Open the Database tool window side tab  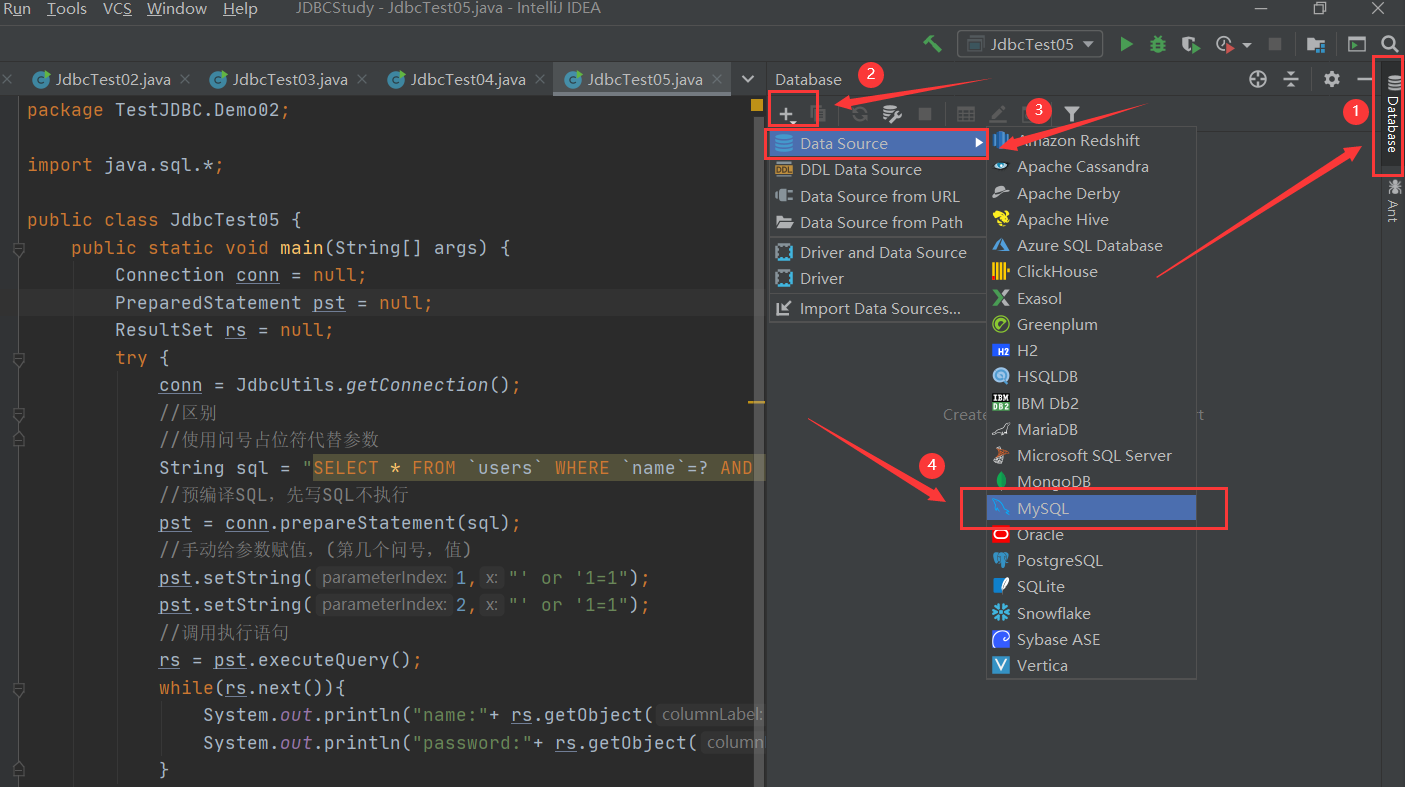(x=1391, y=113)
